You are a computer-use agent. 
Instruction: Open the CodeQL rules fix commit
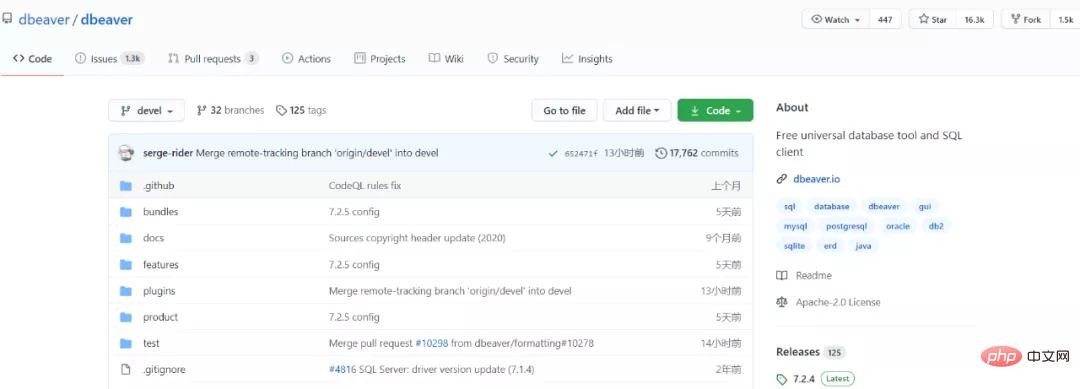pyautogui.click(x=365, y=185)
